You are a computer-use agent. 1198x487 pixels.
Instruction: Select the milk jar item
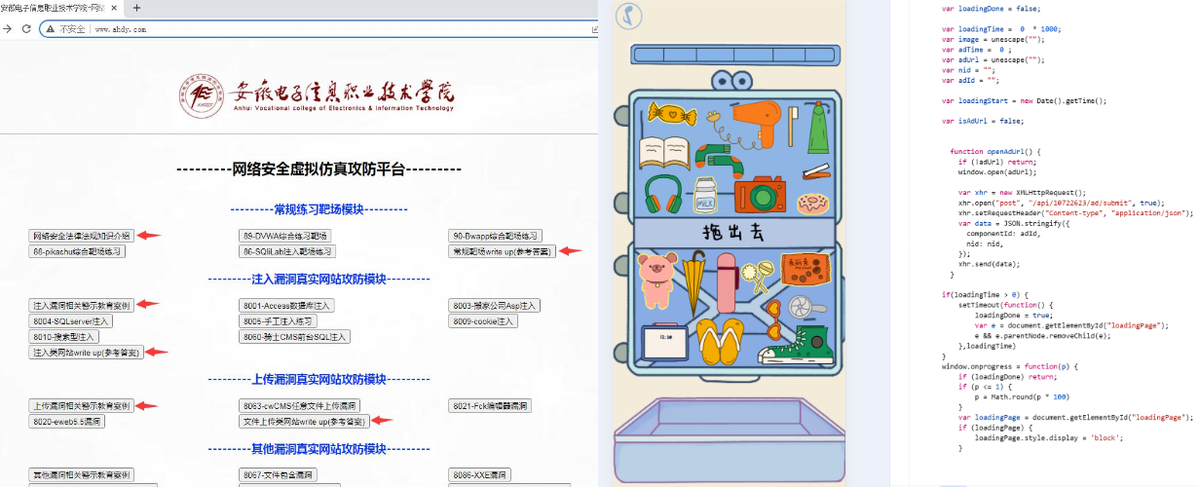coord(708,195)
